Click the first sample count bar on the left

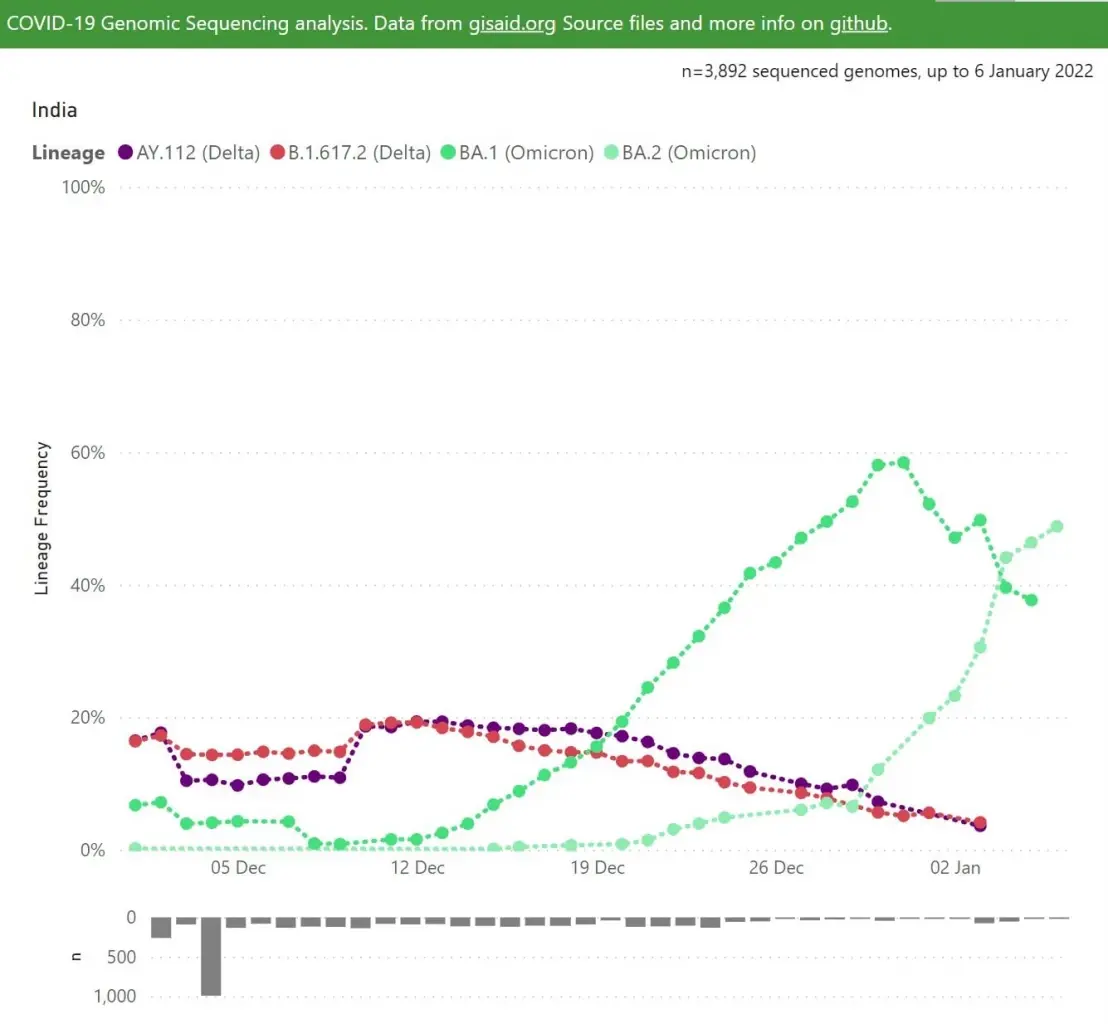click(x=161, y=928)
